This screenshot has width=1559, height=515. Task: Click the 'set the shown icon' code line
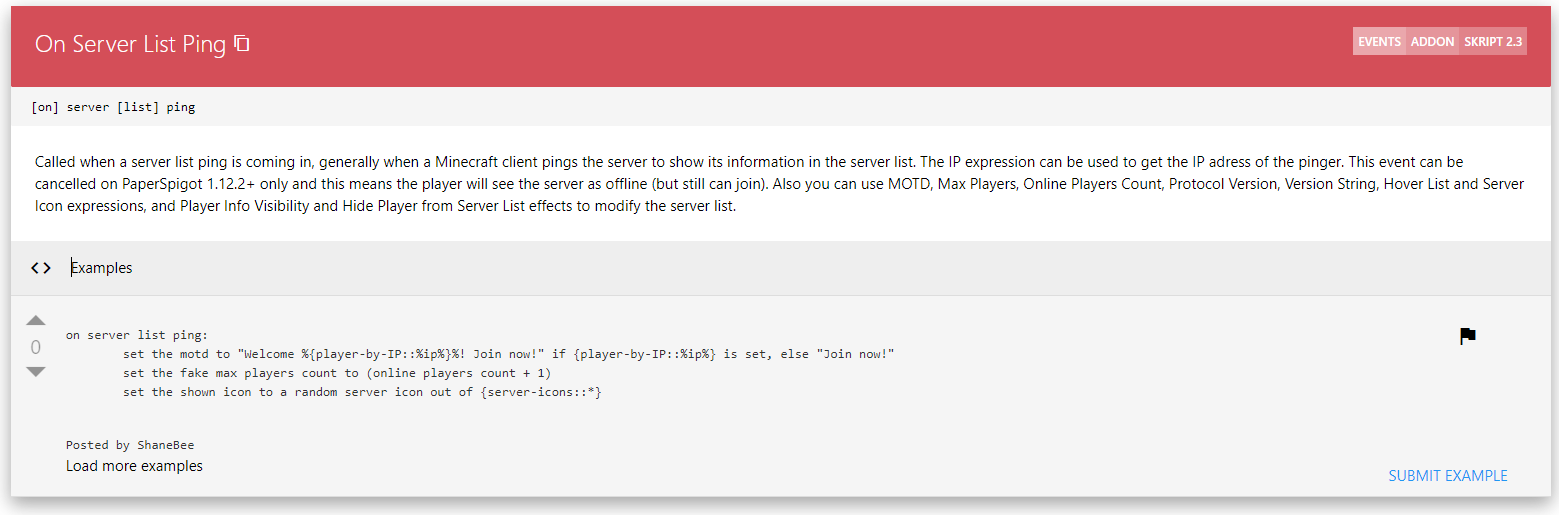coord(362,392)
